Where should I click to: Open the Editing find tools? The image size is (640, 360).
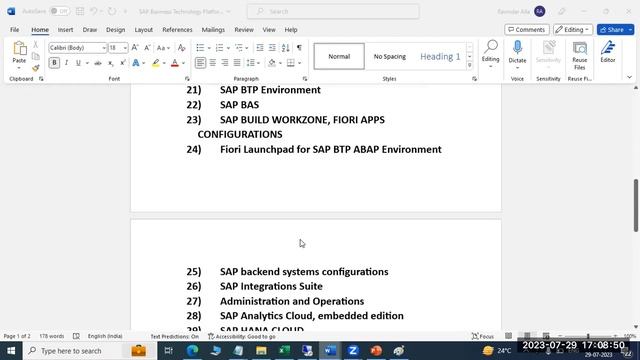coord(490,54)
